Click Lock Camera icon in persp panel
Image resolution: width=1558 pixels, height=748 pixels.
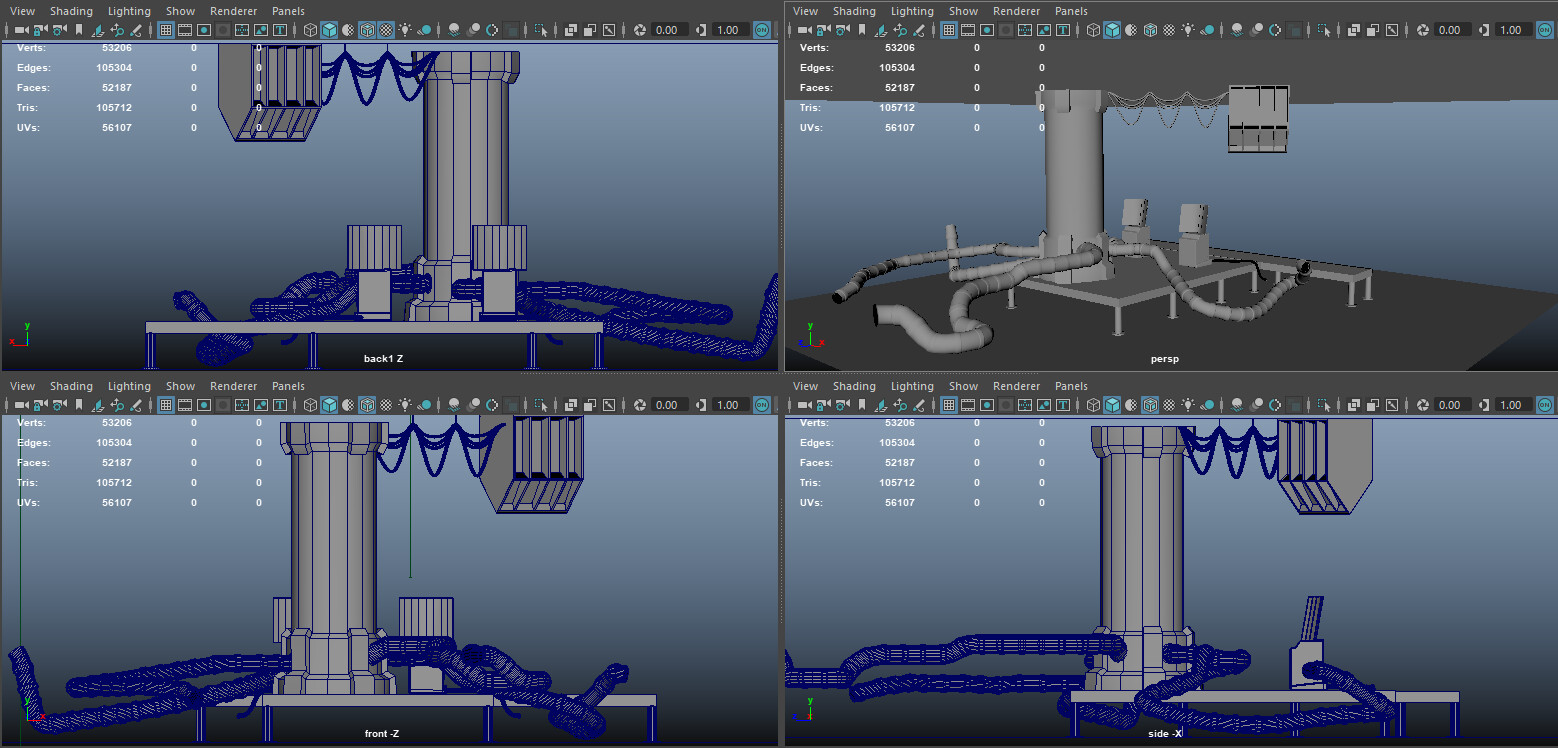pos(823,30)
